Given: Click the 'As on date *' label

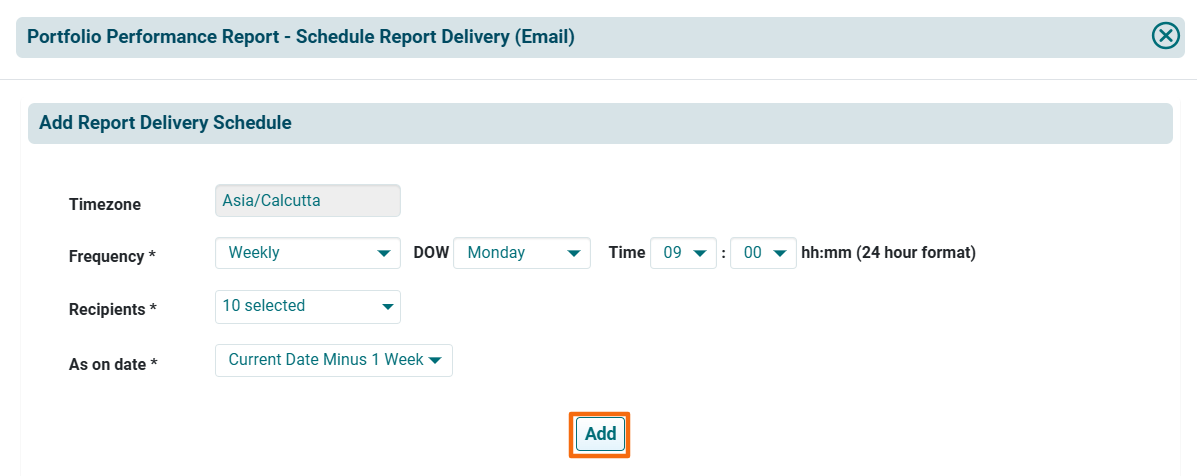Looking at the screenshot, I should (x=113, y=364).
